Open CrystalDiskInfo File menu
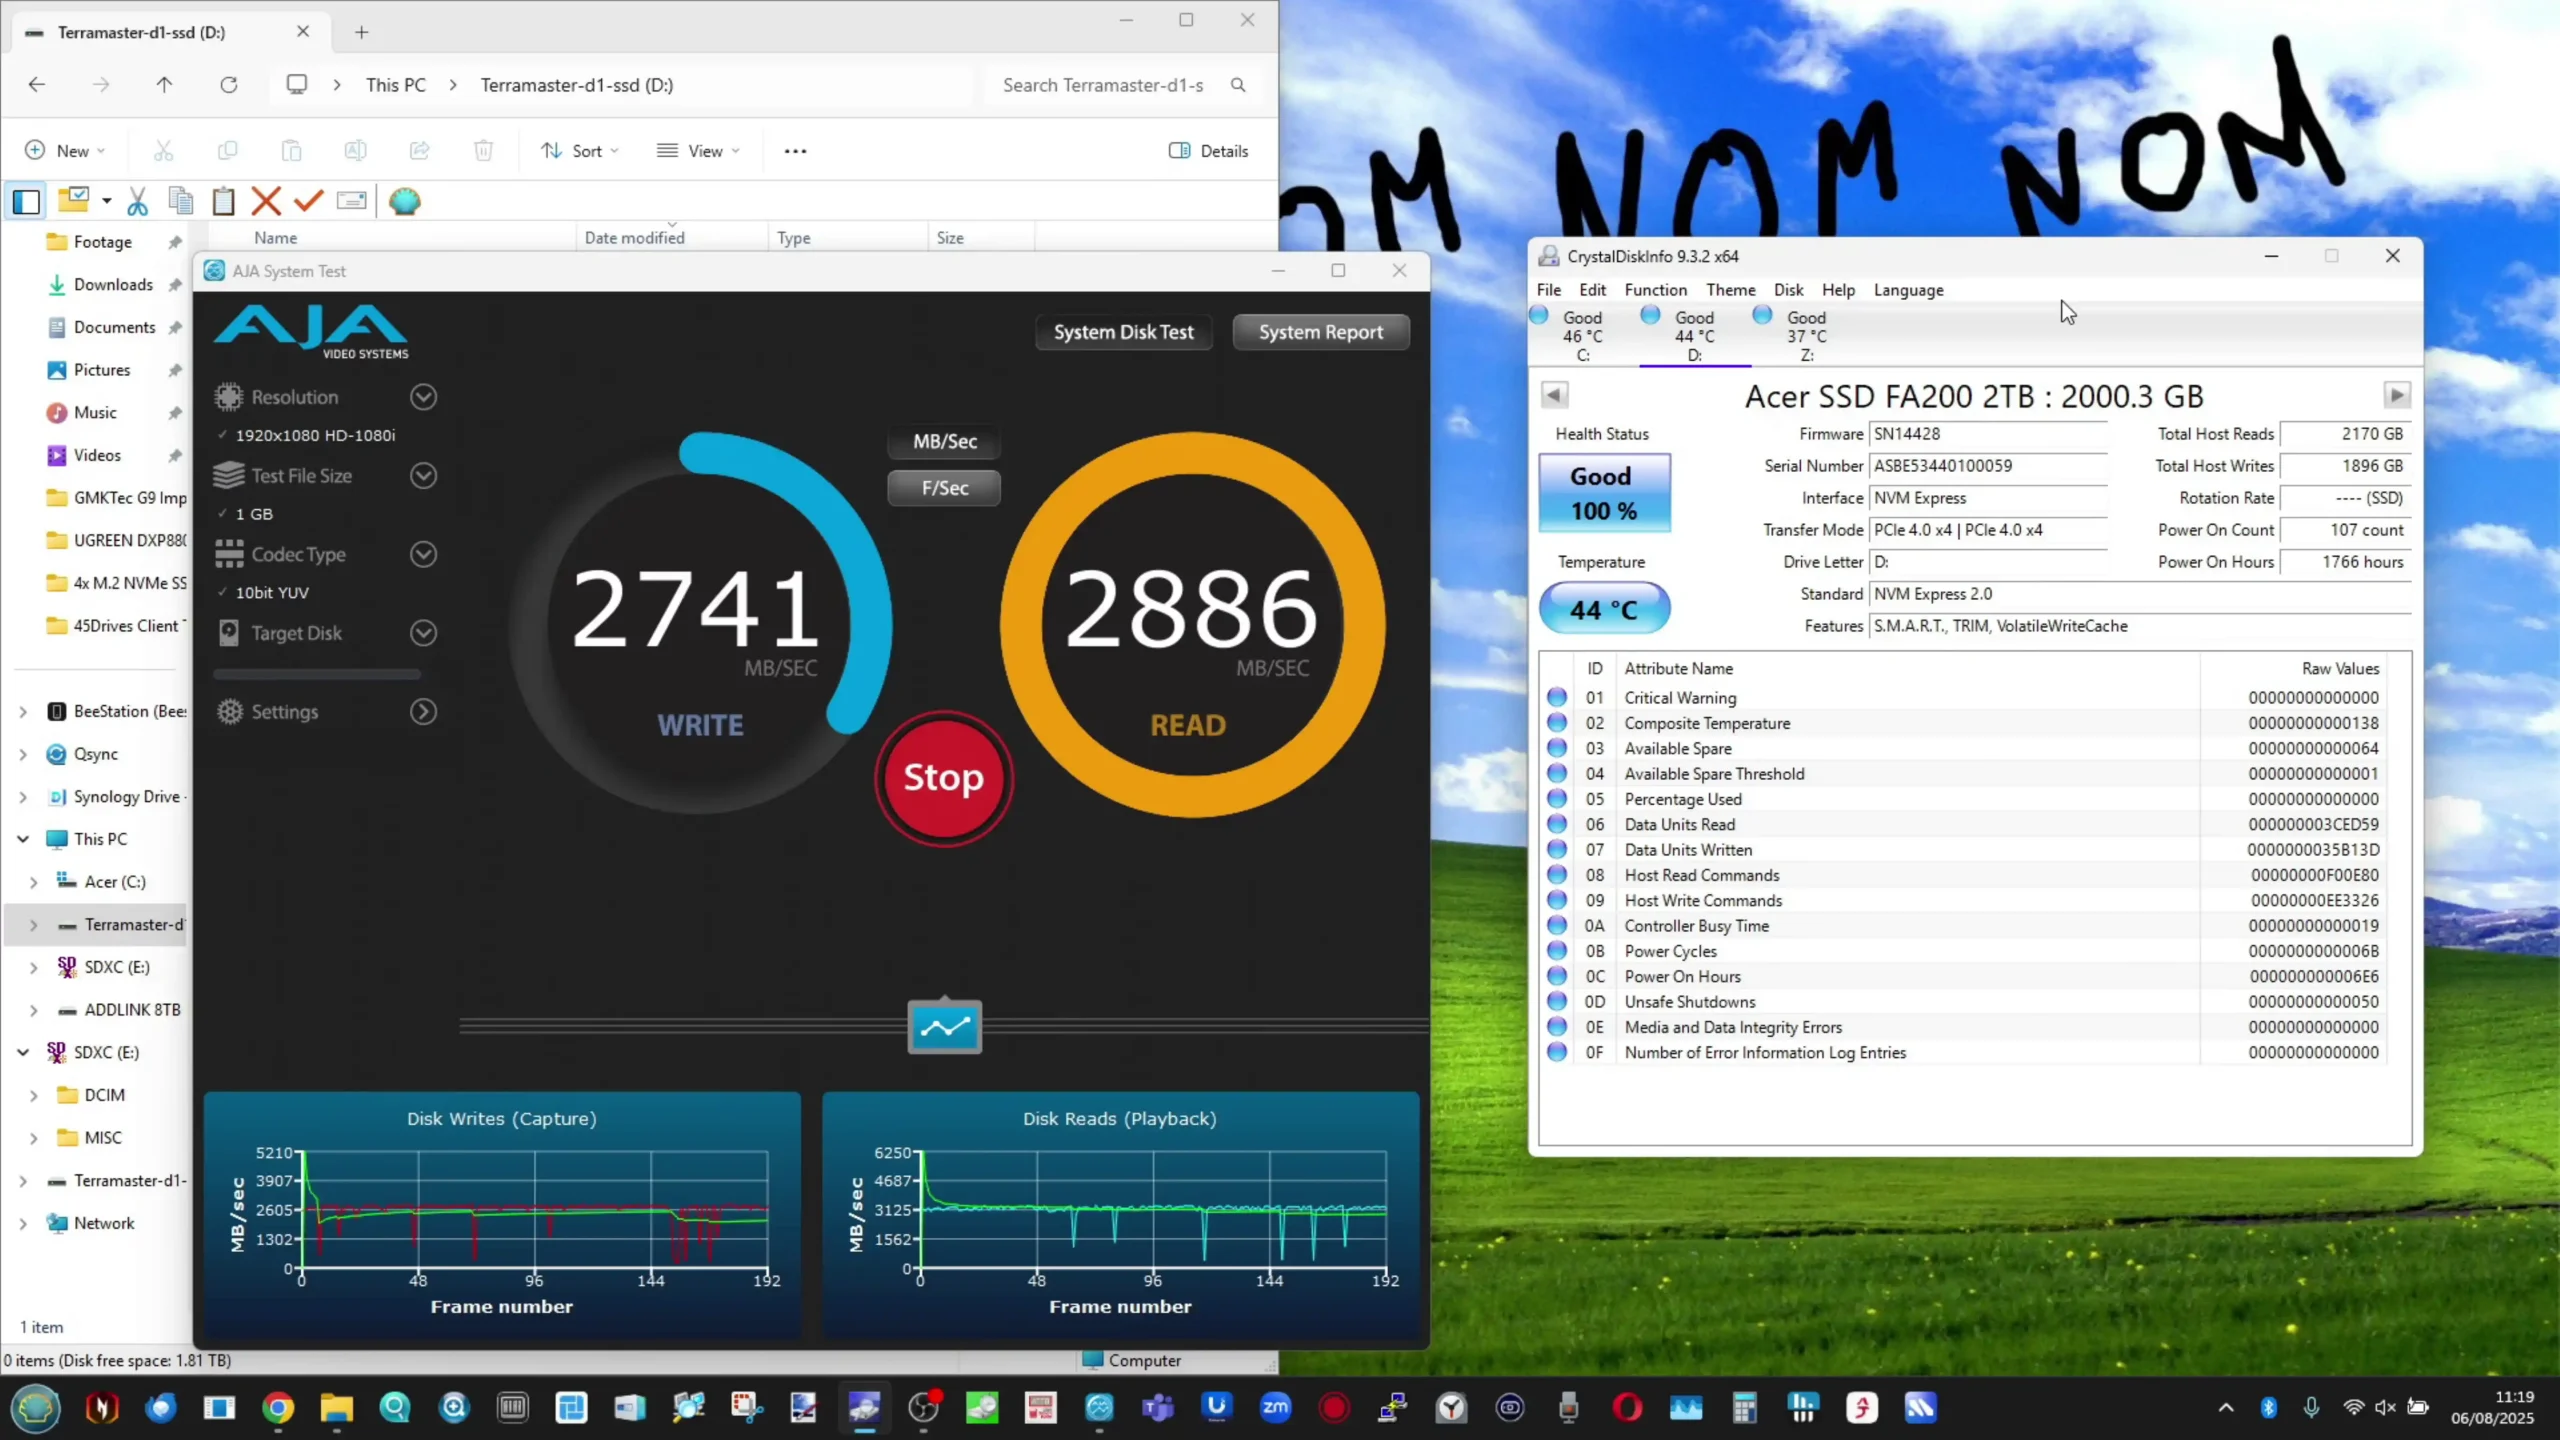2560x1440 pixels. 1548,290
